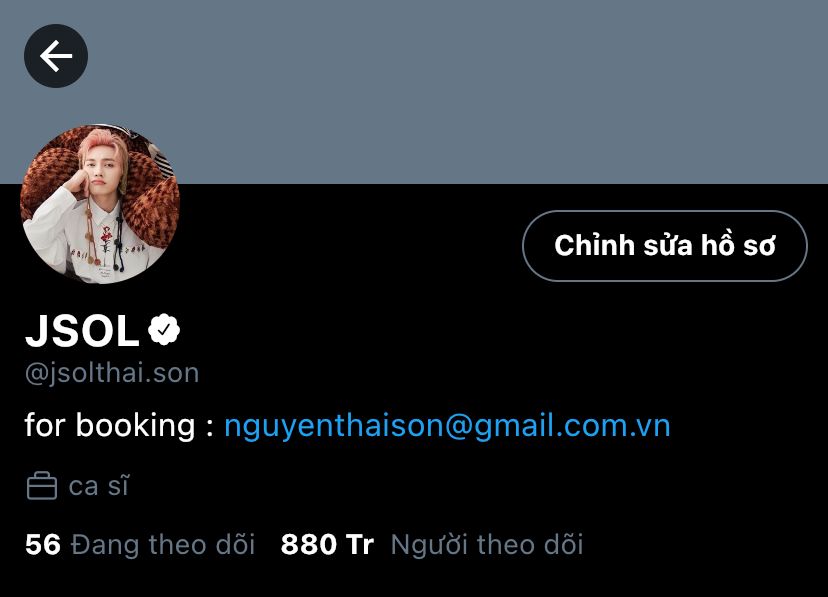Open the nguyenthaison@gmail.com.vn email link
Viewport: 828px width, 597px height.
tap(447, 425)
